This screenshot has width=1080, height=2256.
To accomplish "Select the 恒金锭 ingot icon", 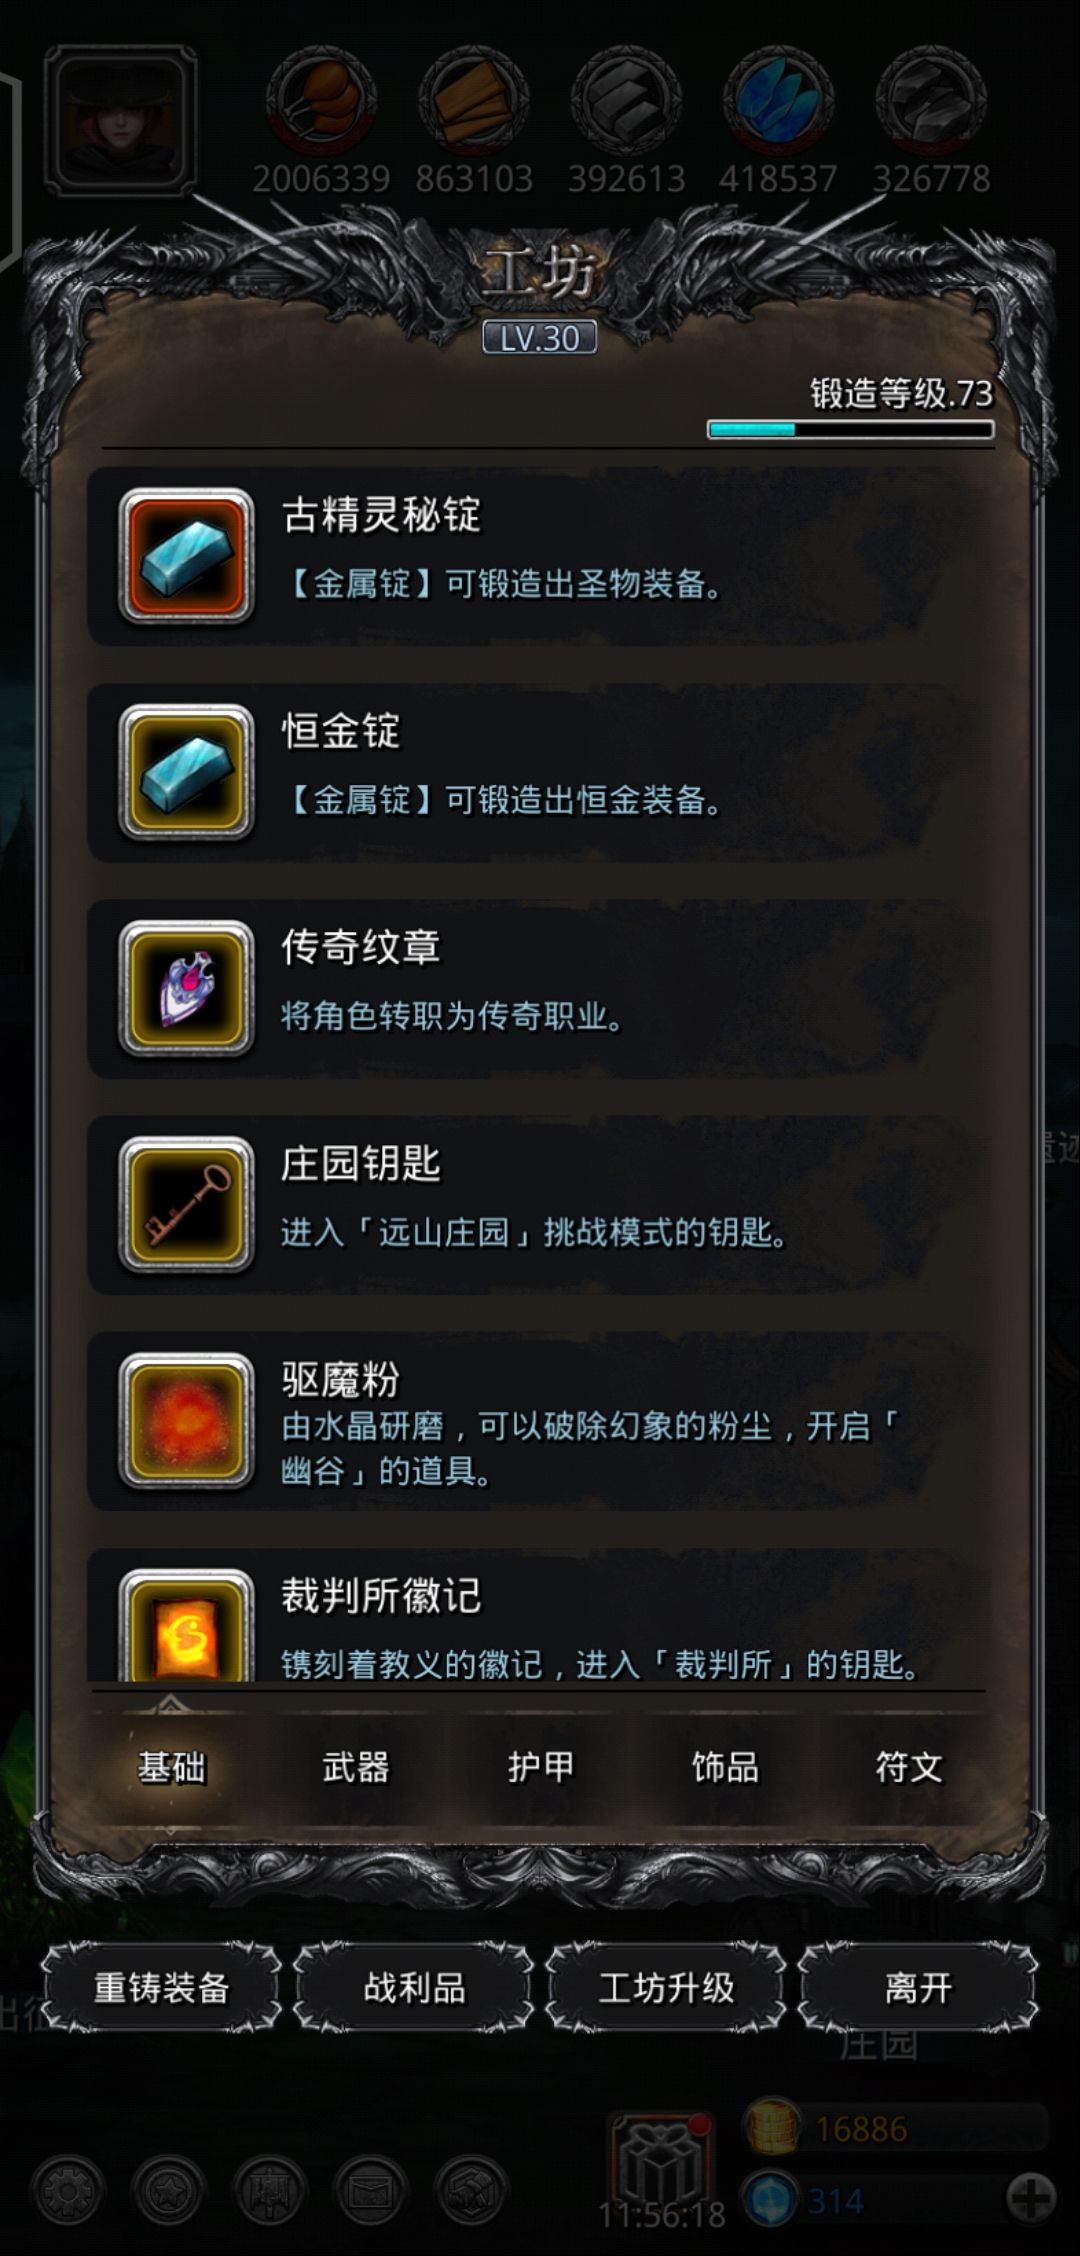I will [186, 772].
